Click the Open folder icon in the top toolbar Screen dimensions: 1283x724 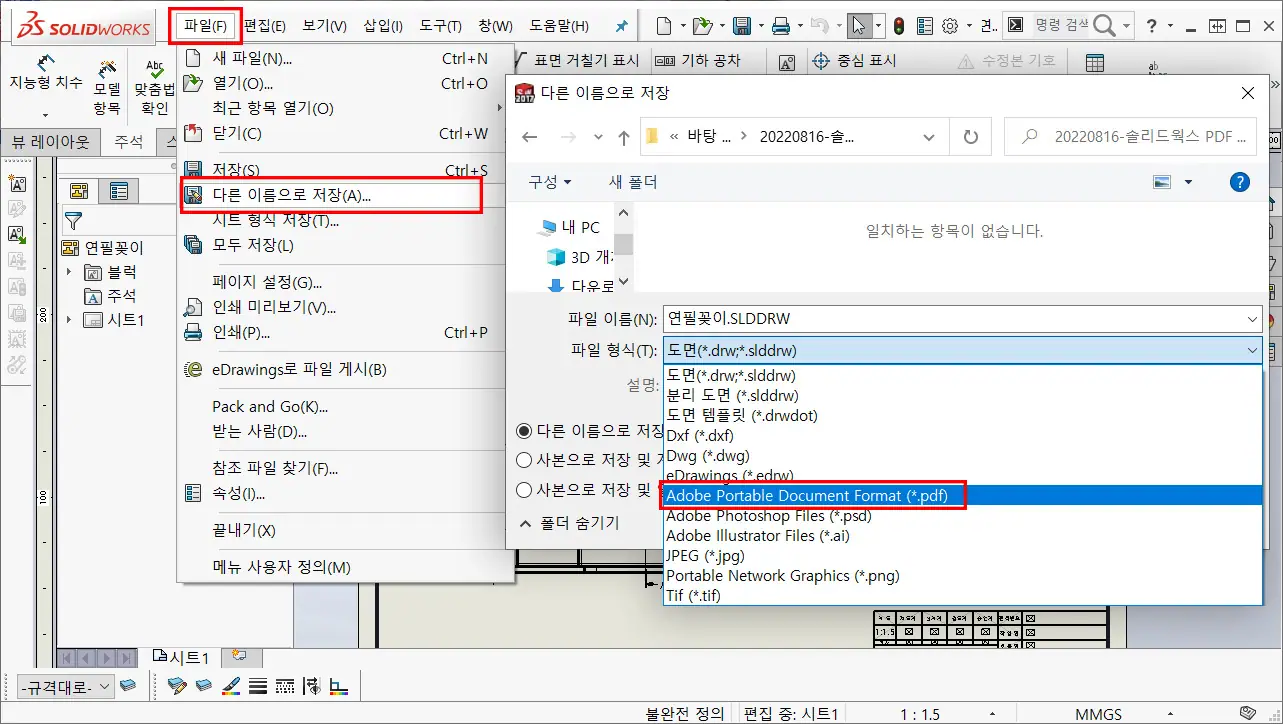pos(703,26)
